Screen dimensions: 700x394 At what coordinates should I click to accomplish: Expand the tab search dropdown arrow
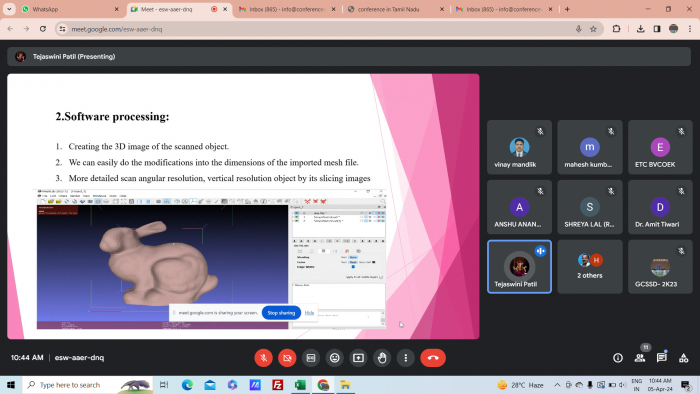9,9
